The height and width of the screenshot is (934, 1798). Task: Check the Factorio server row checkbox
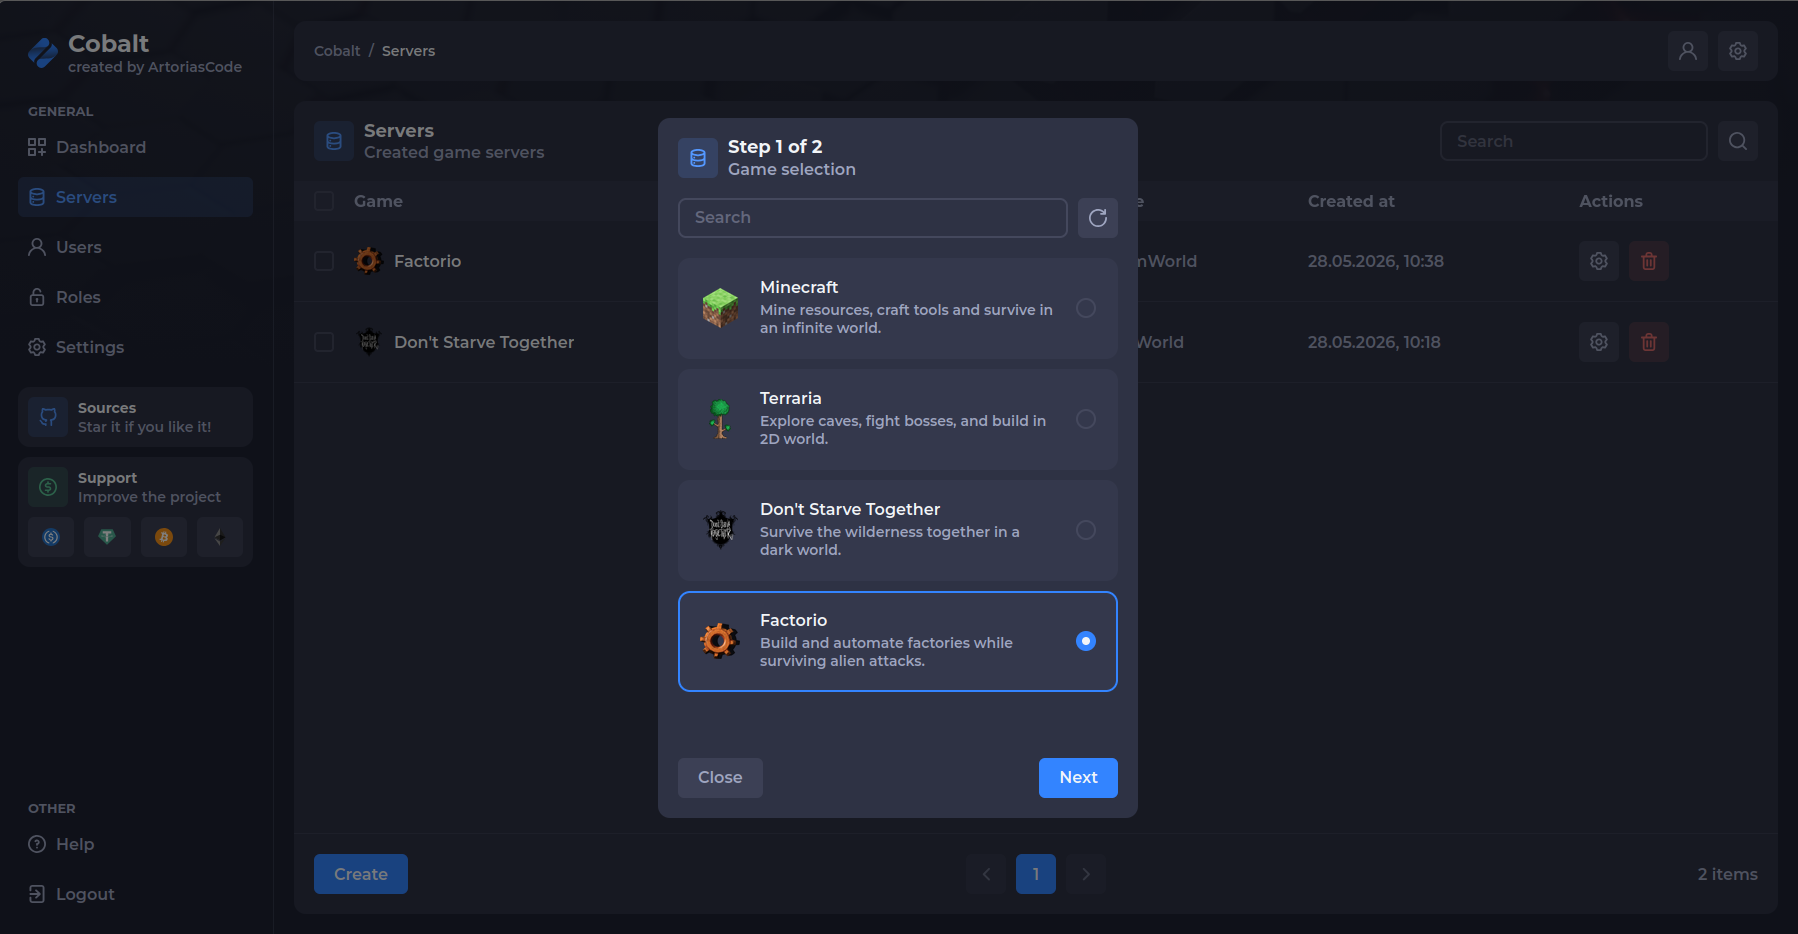[x=324, y=261]
